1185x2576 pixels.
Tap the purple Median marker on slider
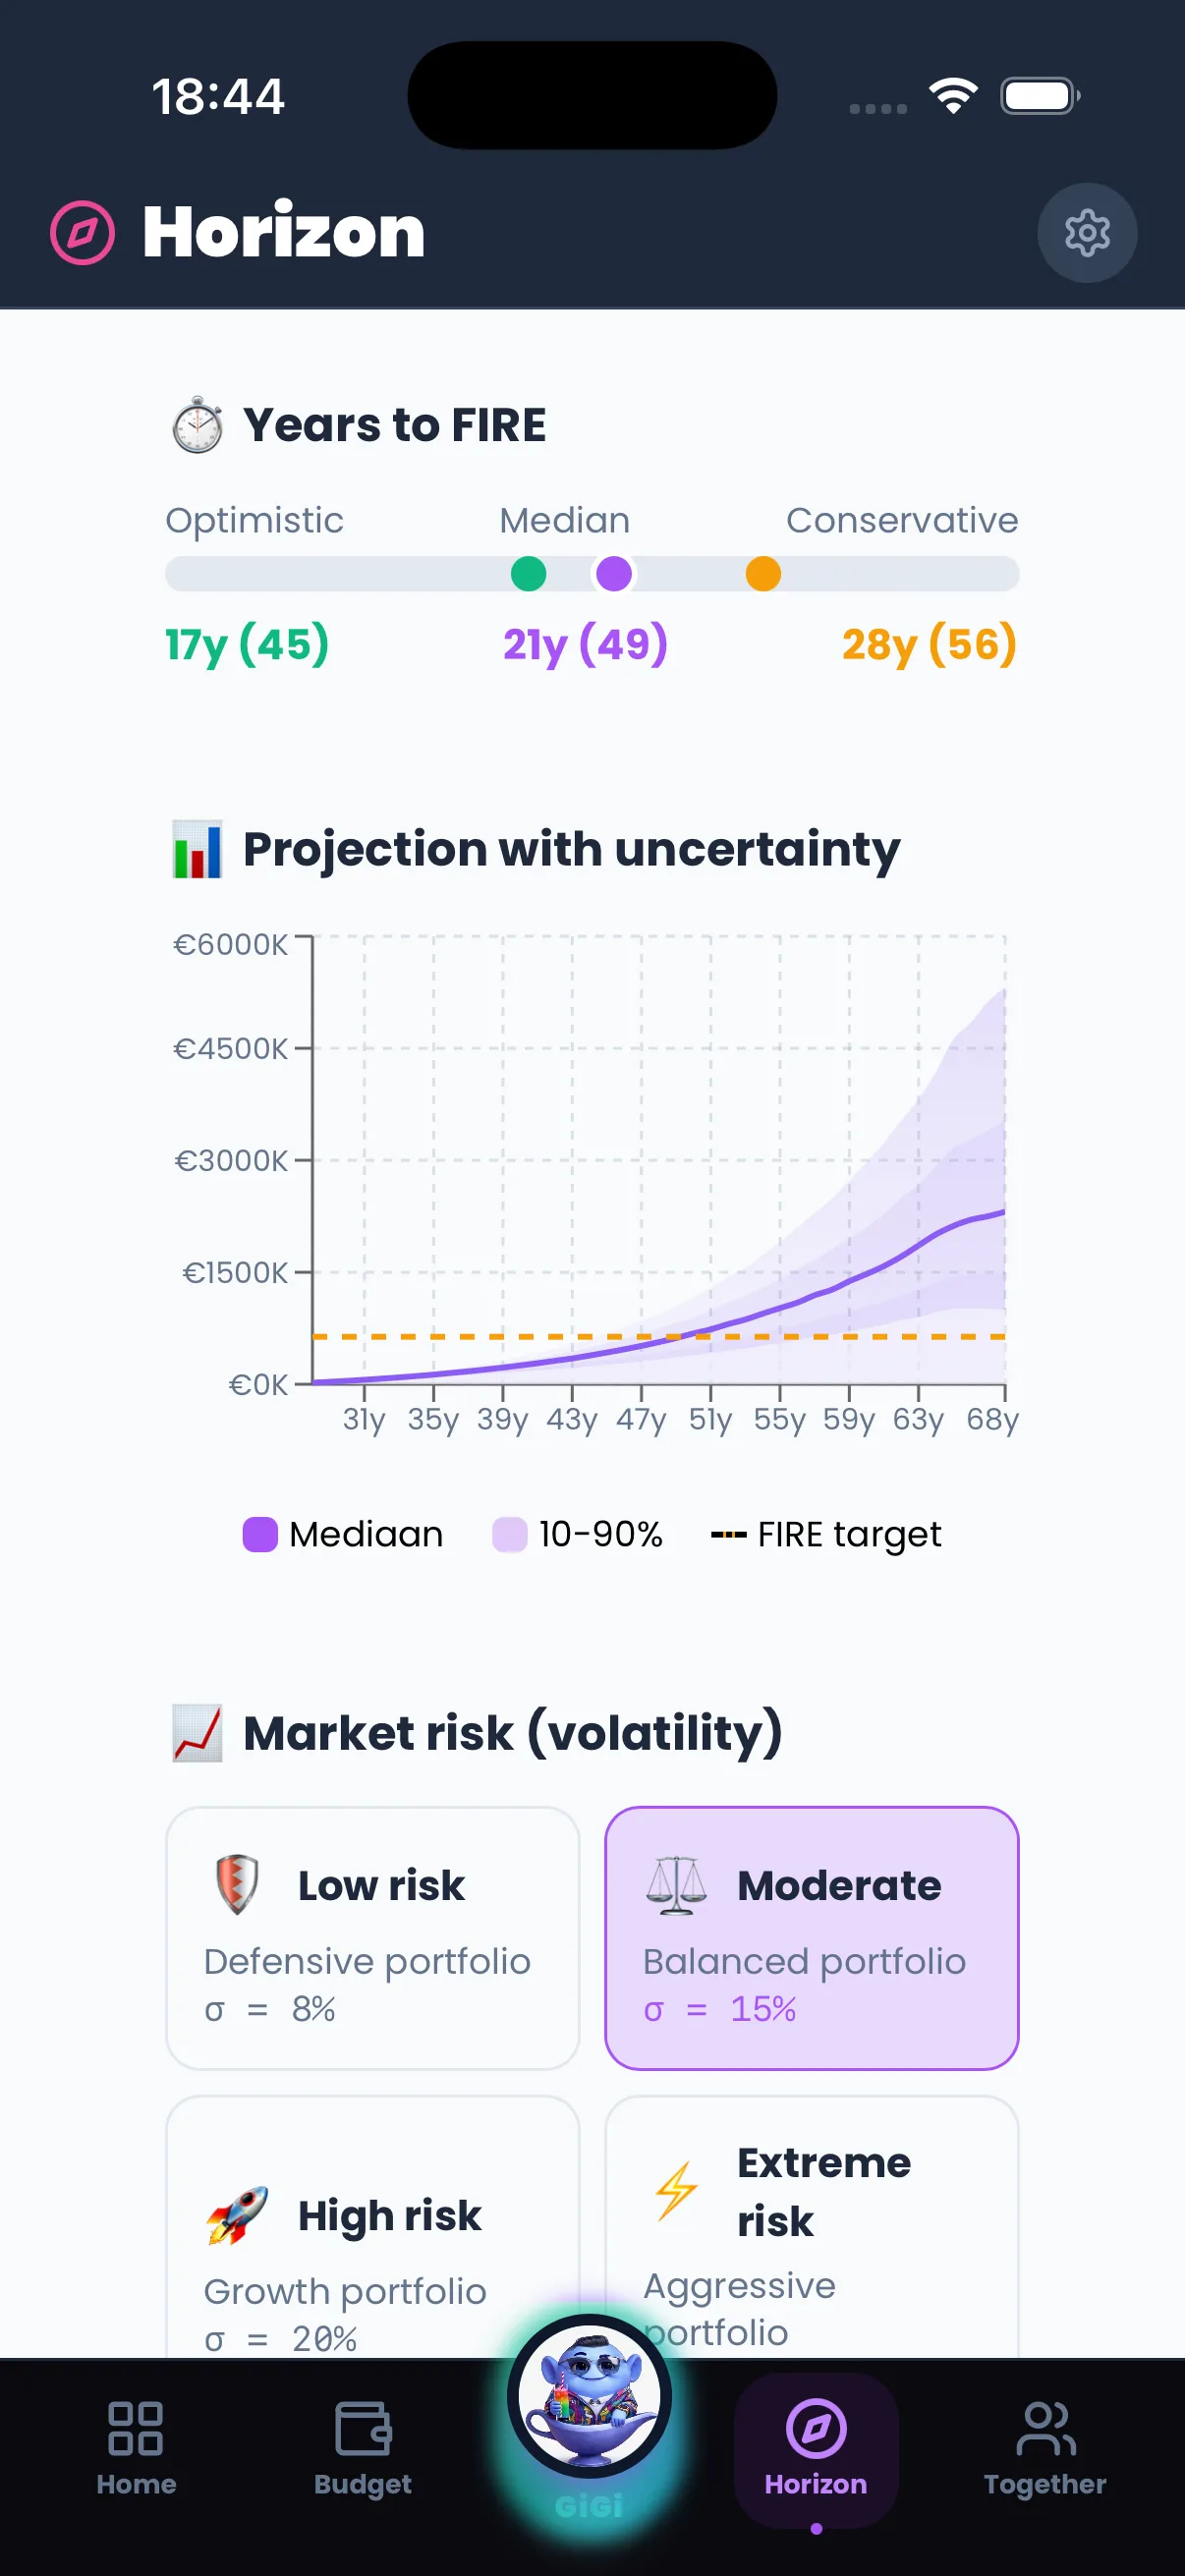tap(614, 574)
